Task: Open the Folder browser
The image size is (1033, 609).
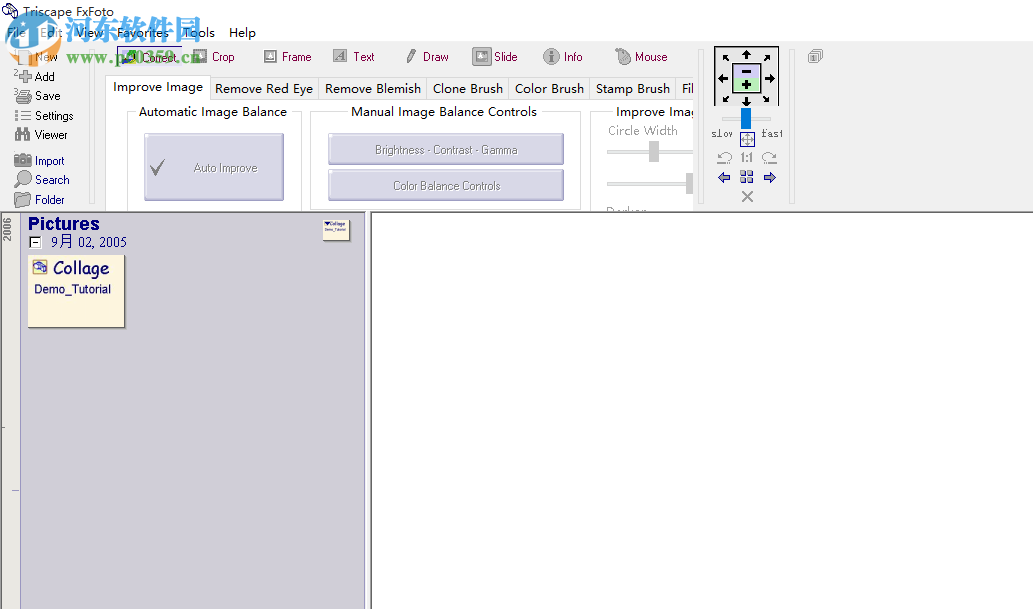Action: tap(40, 199)
